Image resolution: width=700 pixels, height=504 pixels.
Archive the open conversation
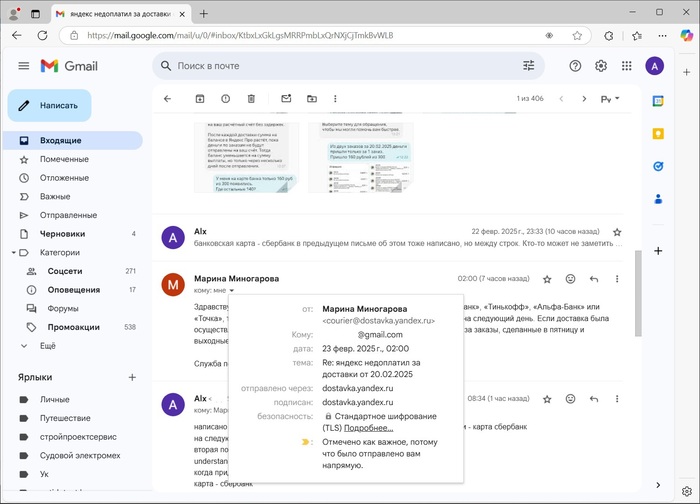(x=200, y=99)
